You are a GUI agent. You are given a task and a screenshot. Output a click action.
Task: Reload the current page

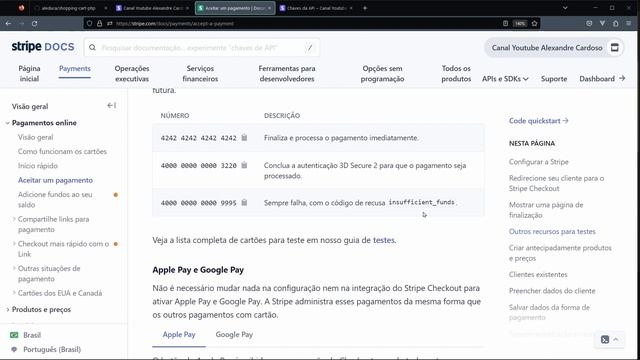coord(35,24)
